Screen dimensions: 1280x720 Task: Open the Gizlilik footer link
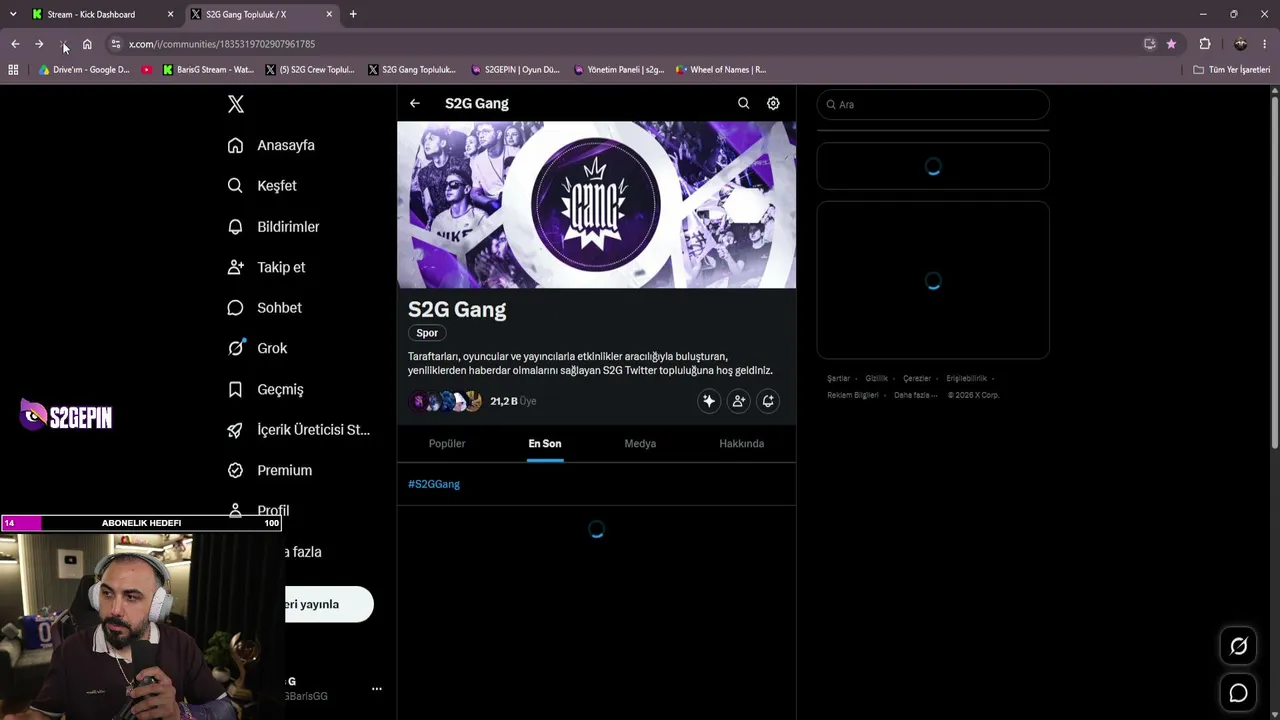[876, 379]
